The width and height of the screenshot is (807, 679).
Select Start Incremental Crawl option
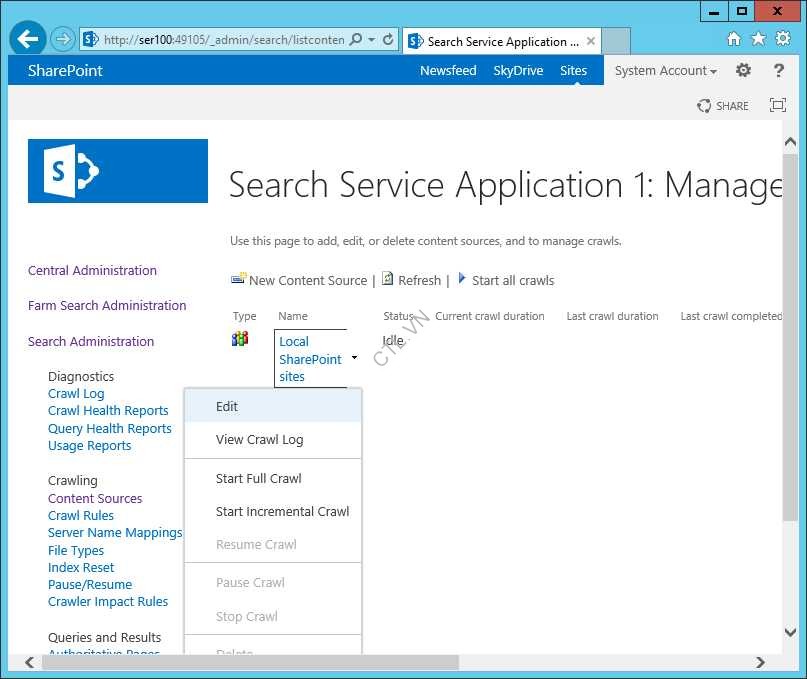click(x=282, y=511)
